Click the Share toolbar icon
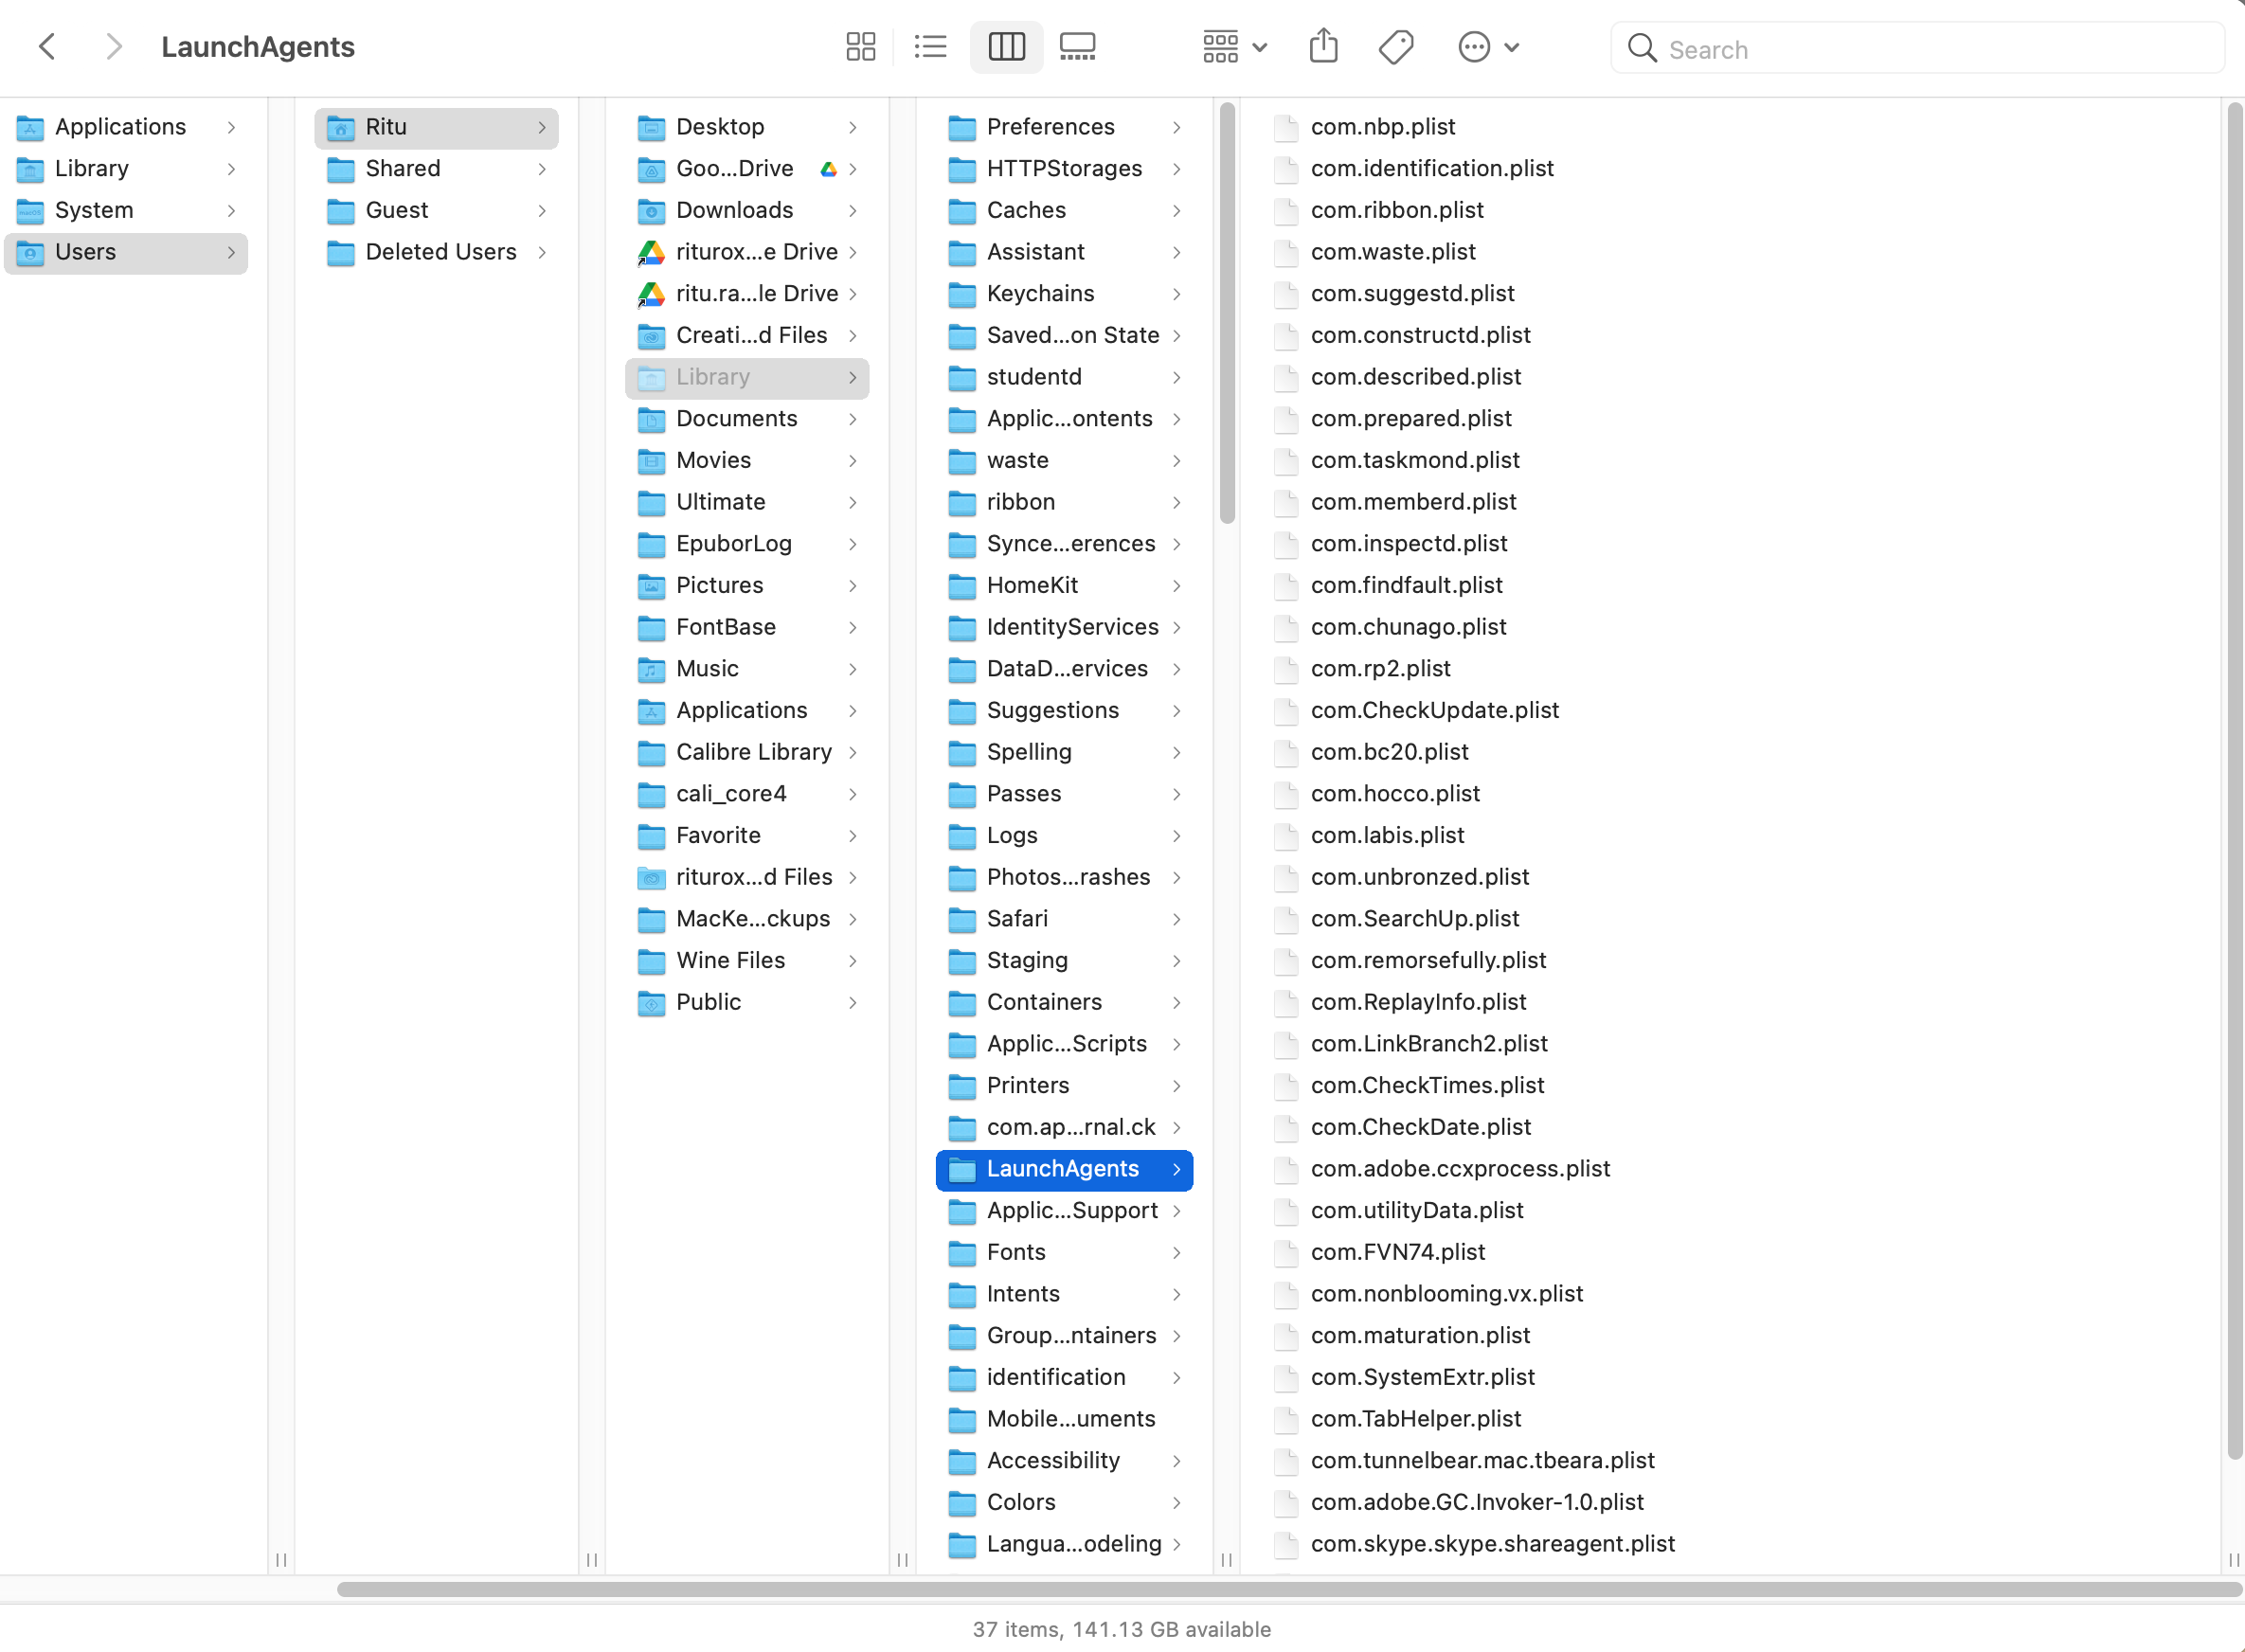This screenshot has width=2245, height=1652. (1323, 47)
